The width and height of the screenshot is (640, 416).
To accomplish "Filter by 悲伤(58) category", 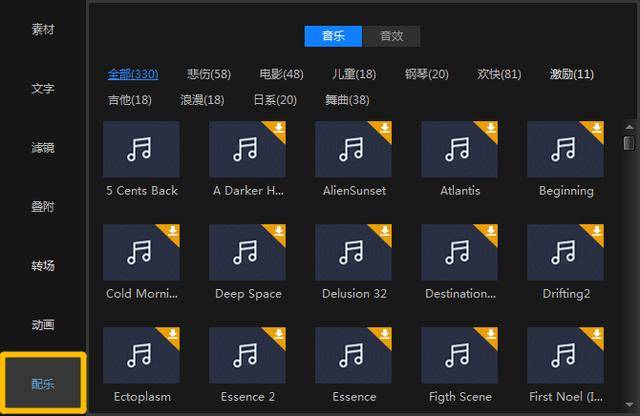I will (x=209, y=74).
